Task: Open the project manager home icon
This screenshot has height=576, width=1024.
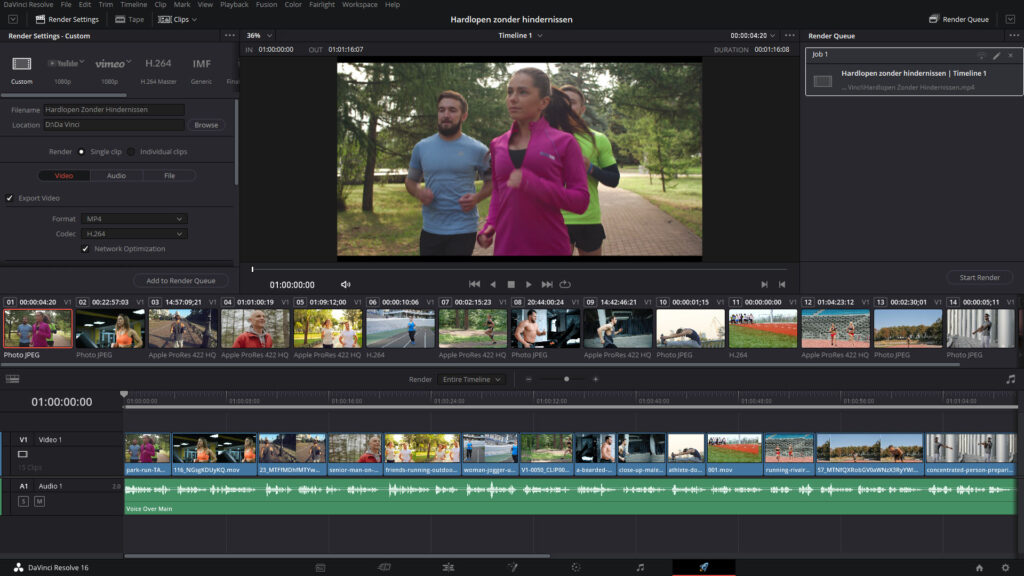Action: point(979,568)
